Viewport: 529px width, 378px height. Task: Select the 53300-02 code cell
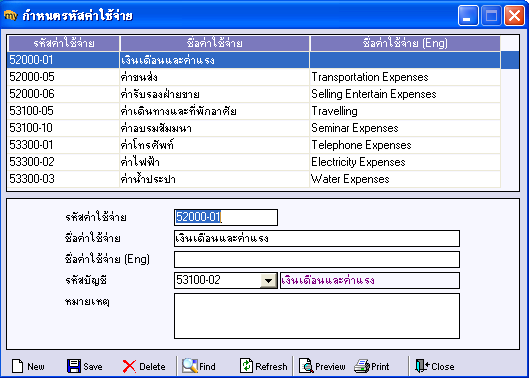pos(63,162)
